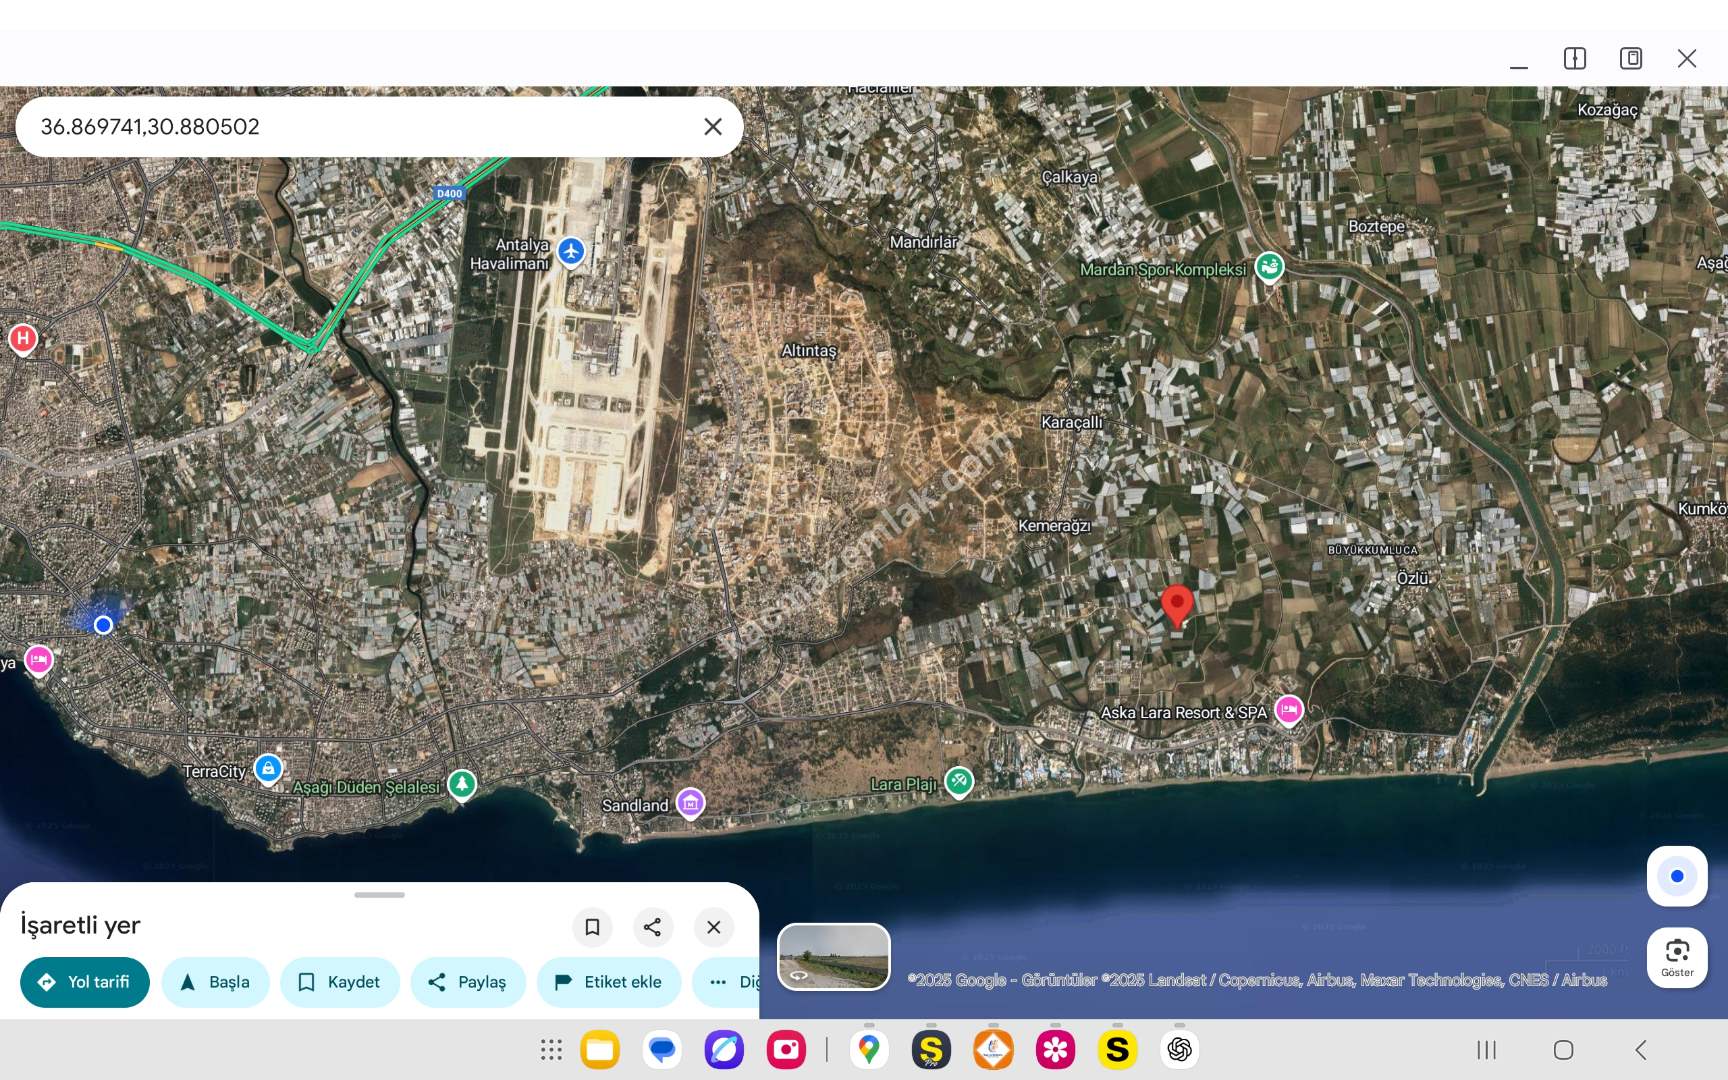Start navigation with Başla button
The height and width of the screenshot is (1080, 1728).
point(215,982)
